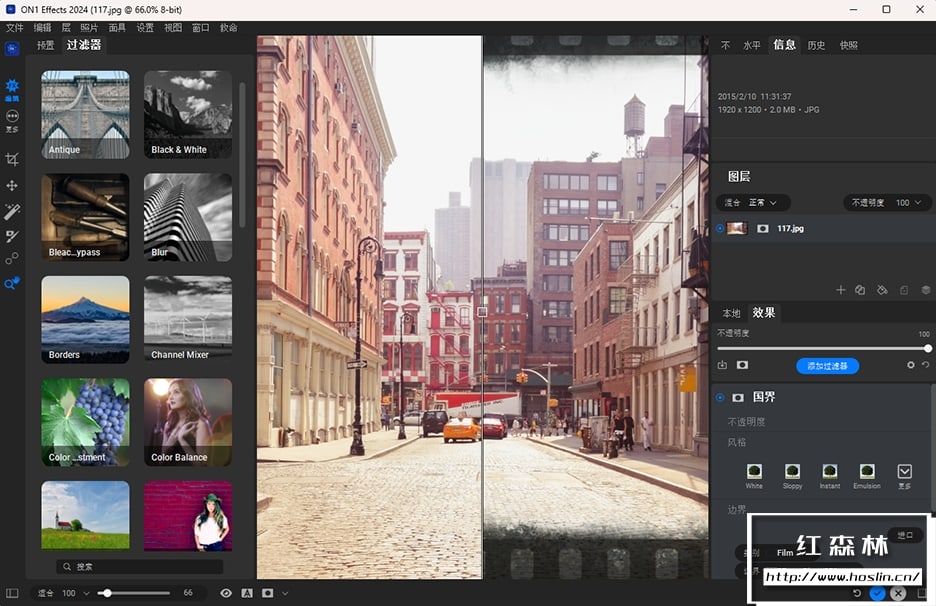This screenshot has width=936, height=606.
Task: Activate the zoom view tool
Action: [x=12, y=284]
